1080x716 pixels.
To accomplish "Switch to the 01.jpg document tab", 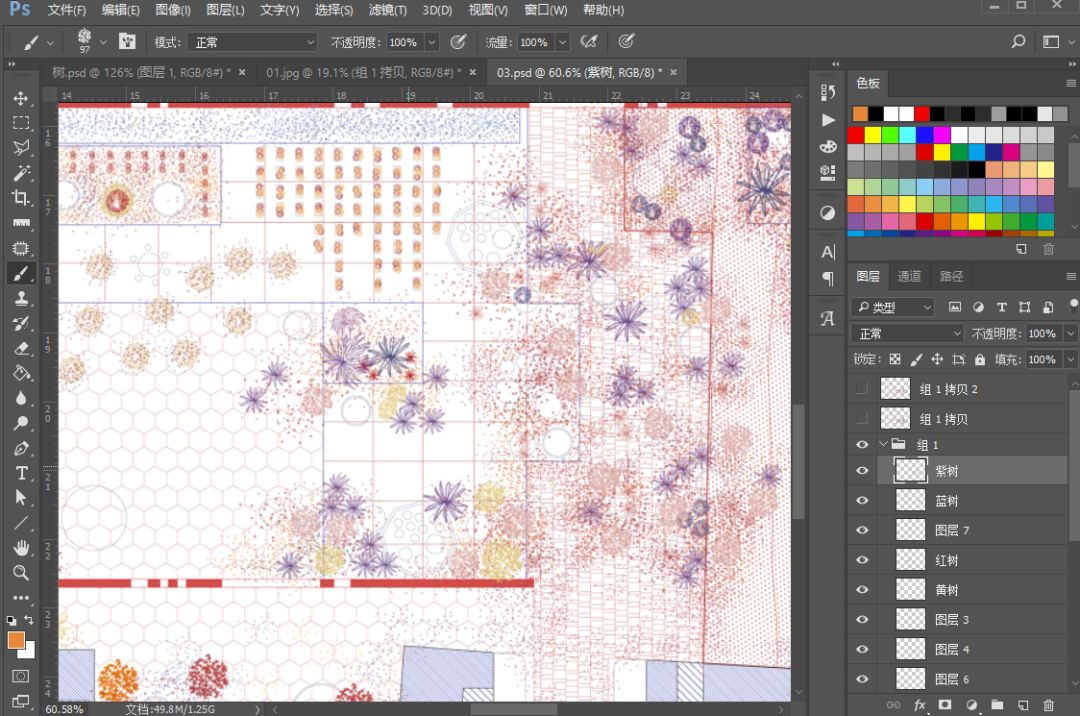I will [363, 72].
